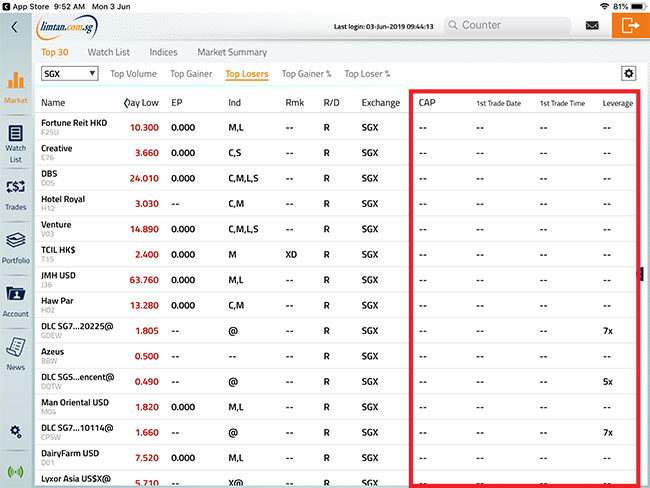Tap the limtan.com.sg logo
650x488 pixels.
click(x=67, y=27)
